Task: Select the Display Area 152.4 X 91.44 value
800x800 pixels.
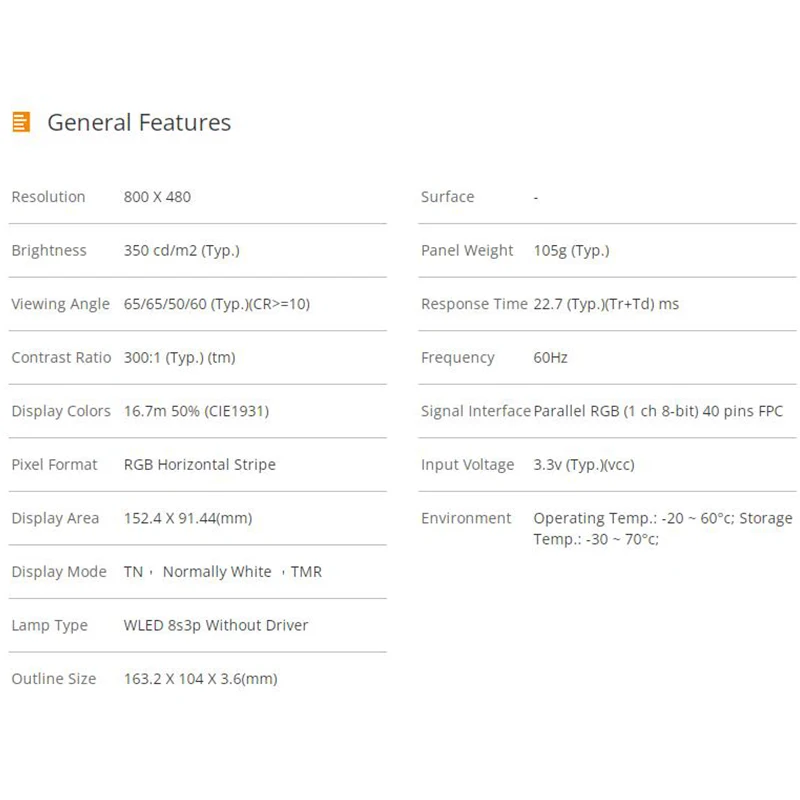Action: click(187, 518)
